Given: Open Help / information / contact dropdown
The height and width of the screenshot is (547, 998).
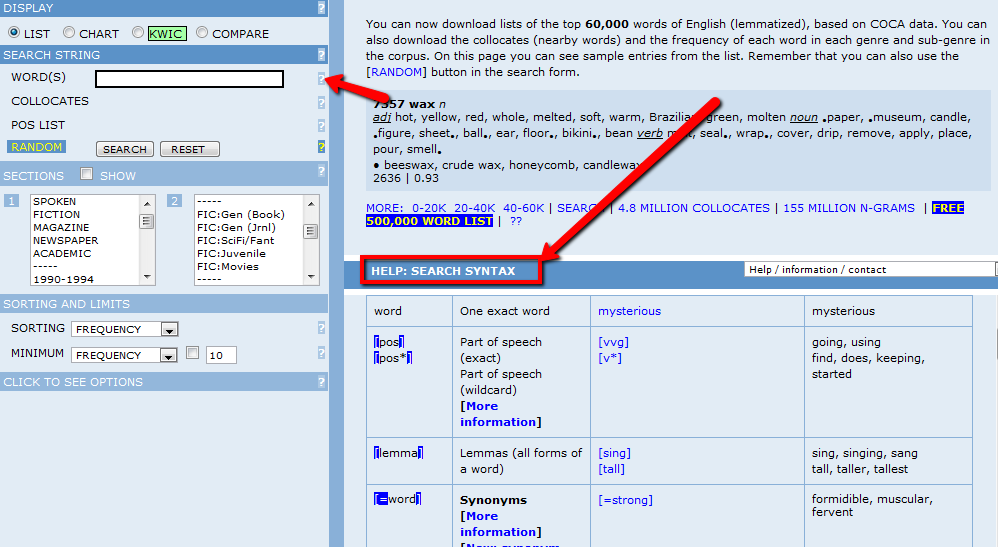Looking at the screenshot, I should coord(871,269).
